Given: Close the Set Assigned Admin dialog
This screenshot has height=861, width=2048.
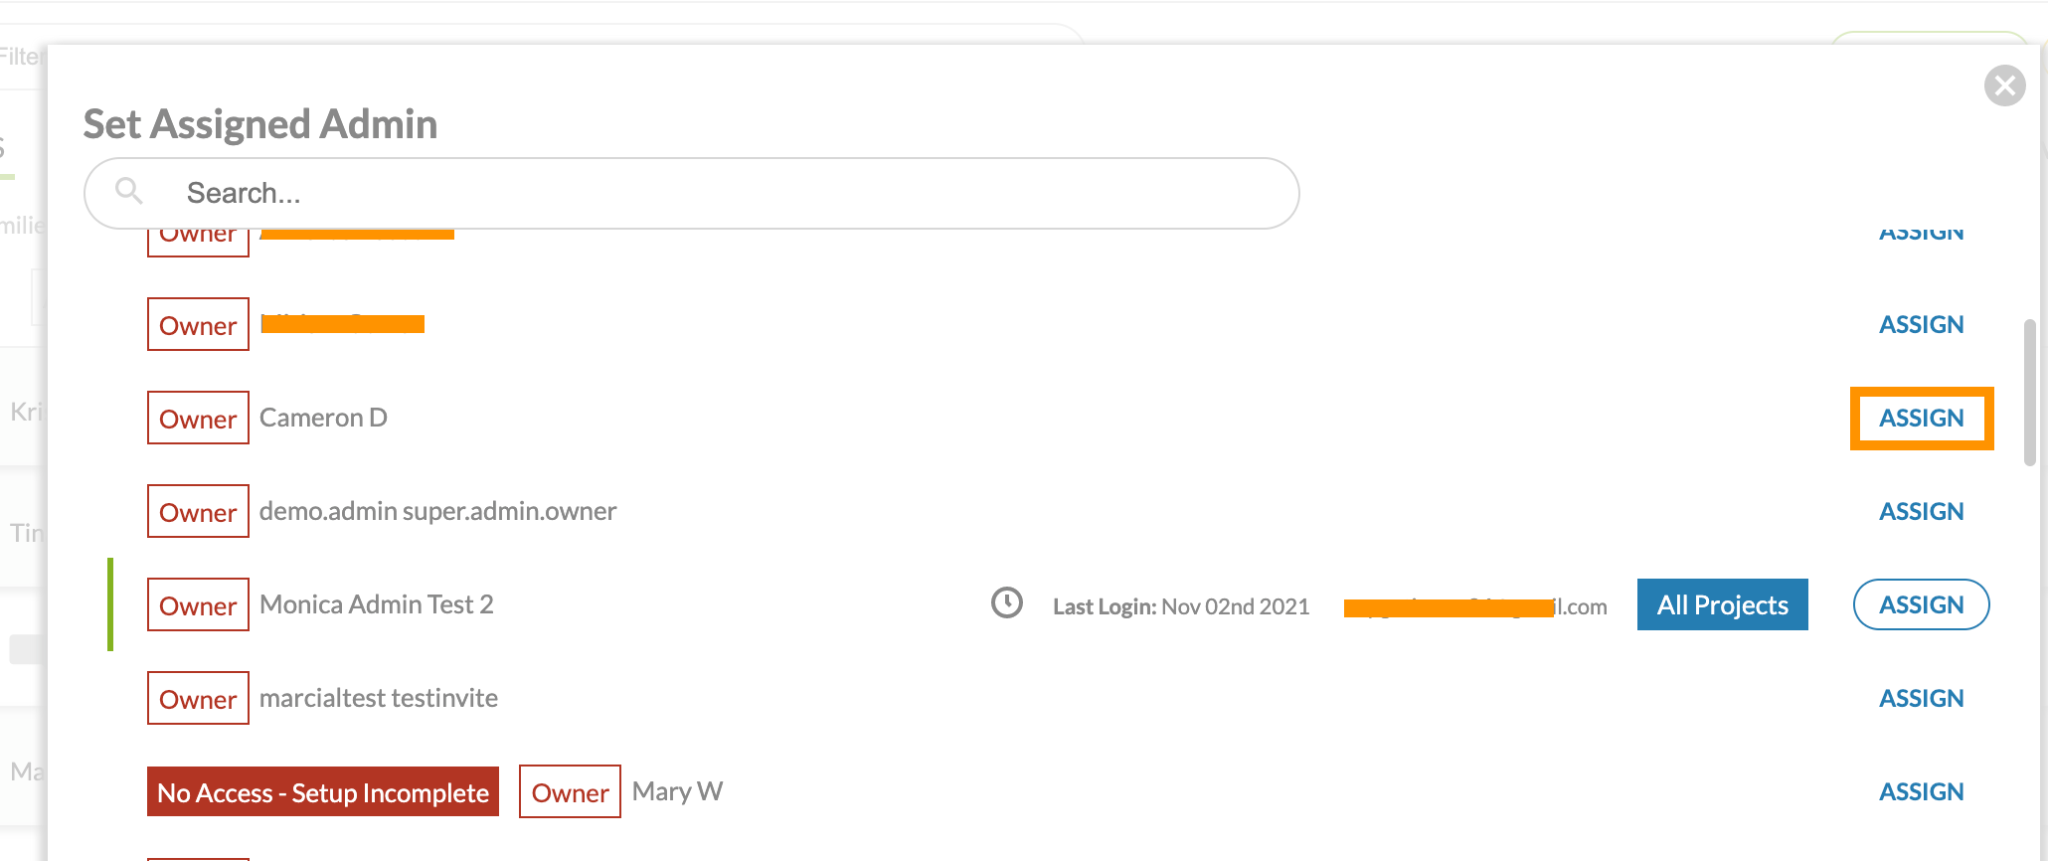Looking at the screenshot, I should (2004, 86).
